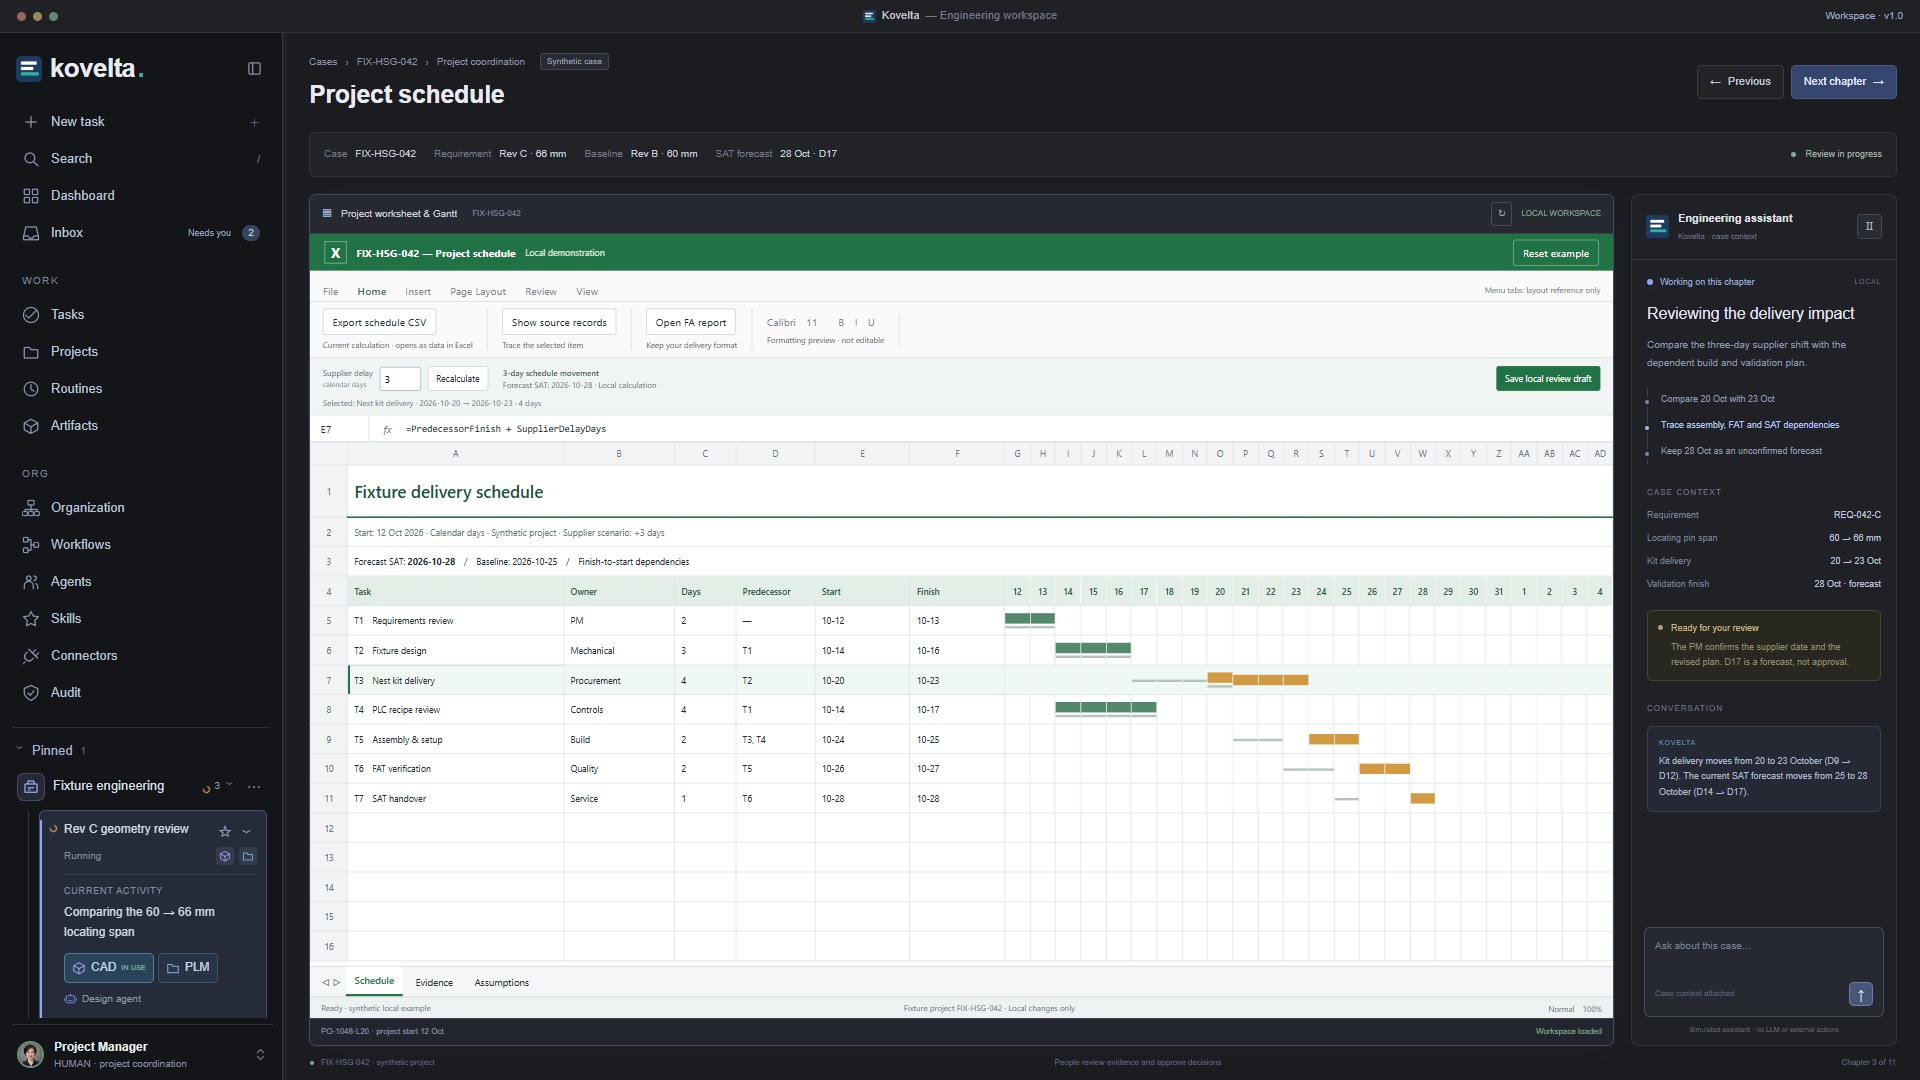Click Show source records

point(559,323)
